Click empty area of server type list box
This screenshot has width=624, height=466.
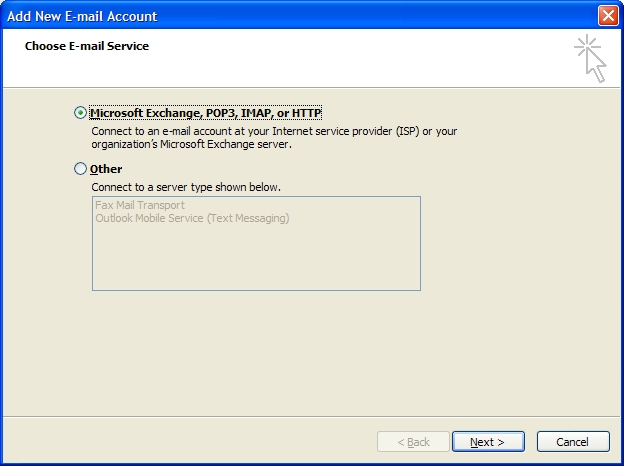point(255,260)
